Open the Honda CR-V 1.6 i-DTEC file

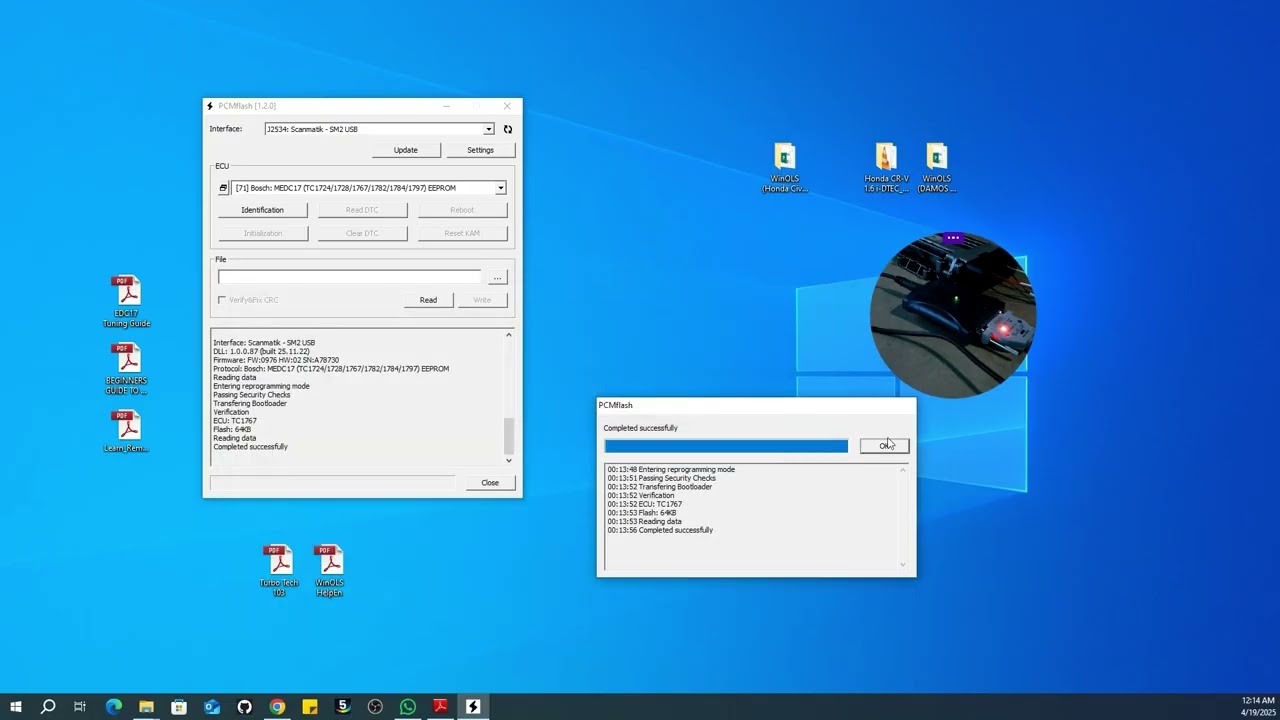[x=886, y=168]
